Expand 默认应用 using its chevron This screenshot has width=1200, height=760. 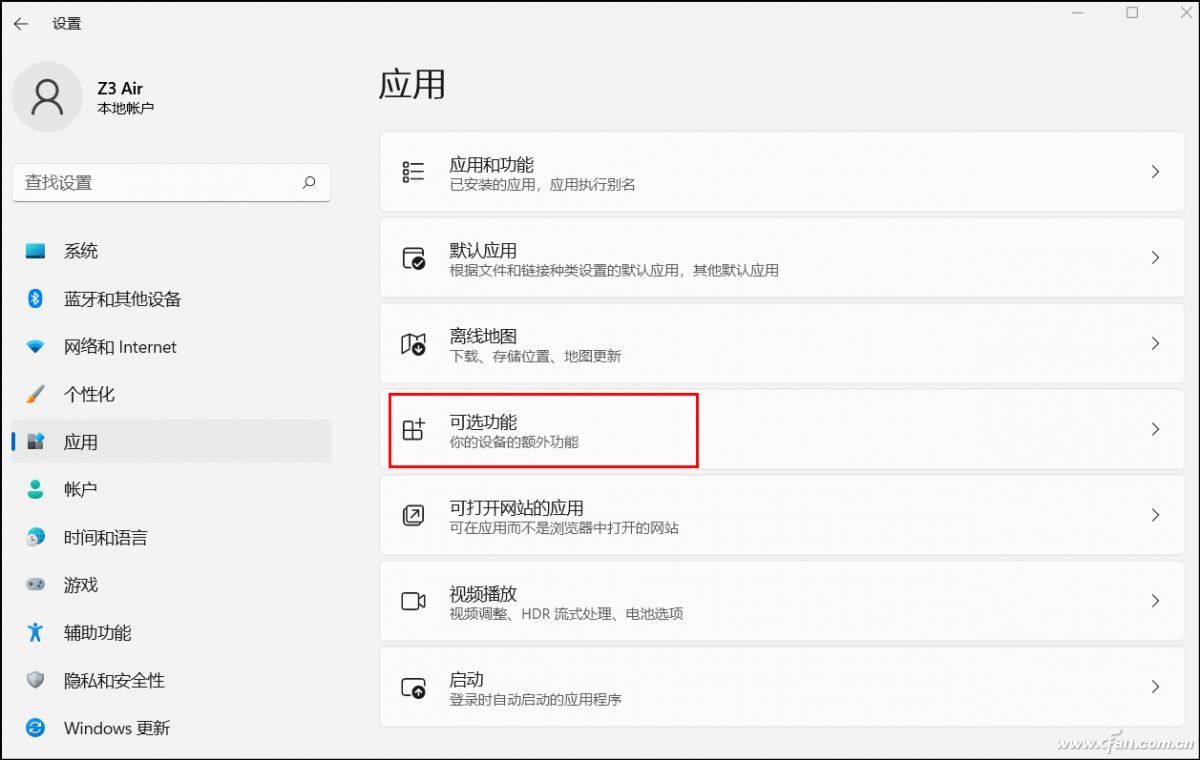(1155, 258)
